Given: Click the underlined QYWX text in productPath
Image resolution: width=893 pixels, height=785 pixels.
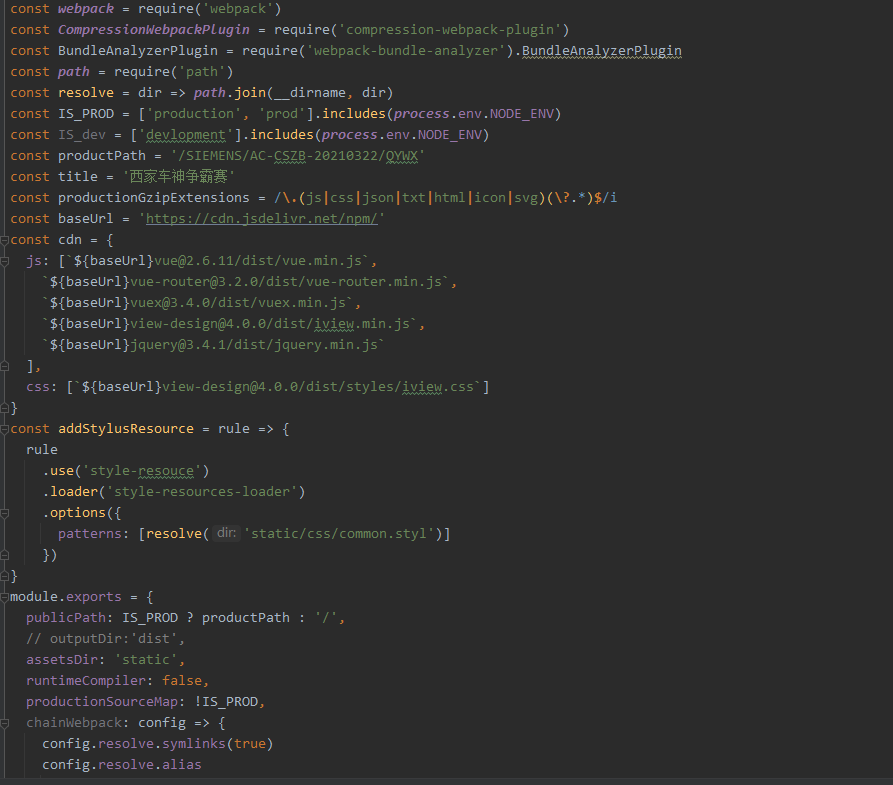Looking at the screenshot, I should tap(403, 155).
